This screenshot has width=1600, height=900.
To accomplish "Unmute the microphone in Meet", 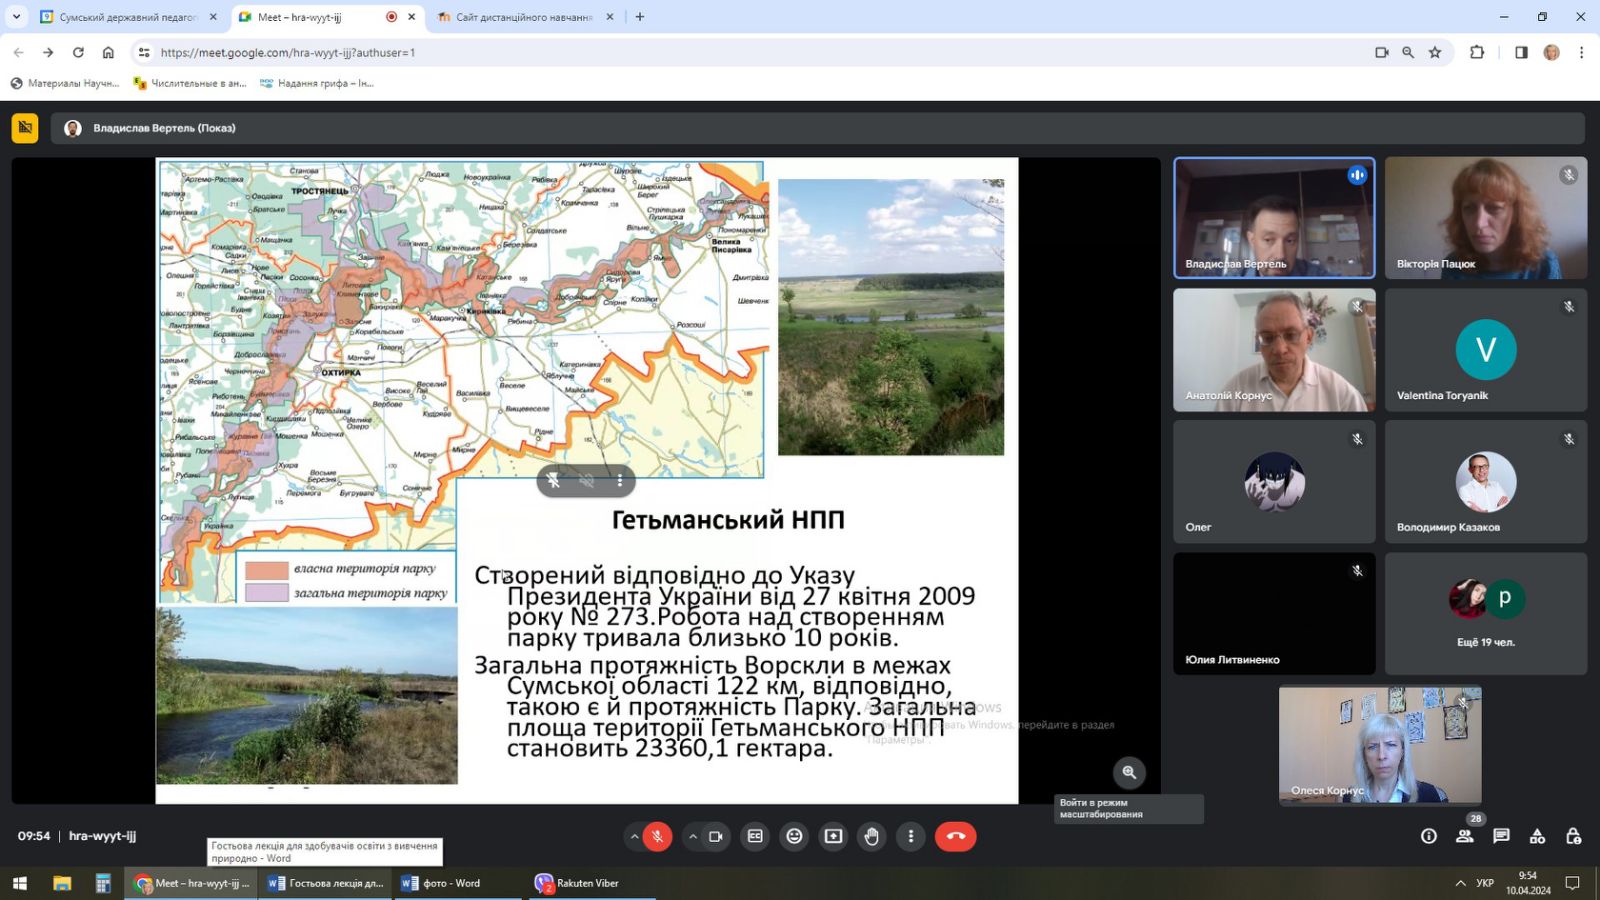I will click(657, 836).
